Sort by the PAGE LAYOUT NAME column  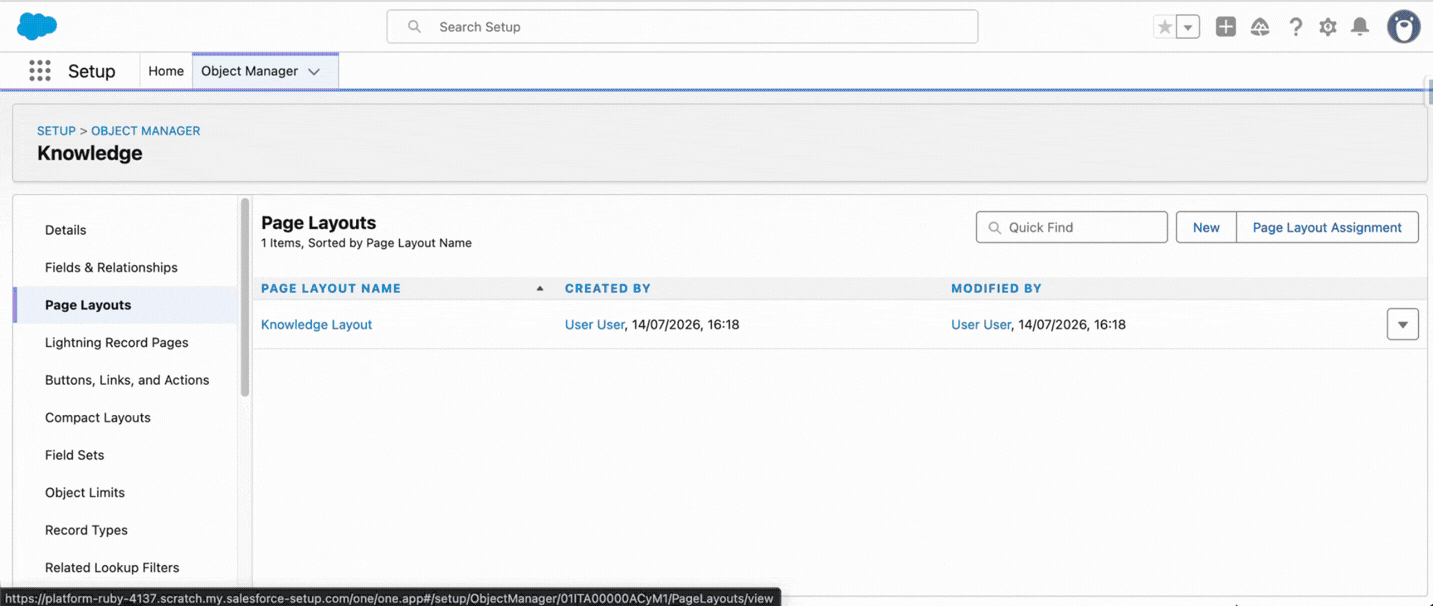[331, 288]
